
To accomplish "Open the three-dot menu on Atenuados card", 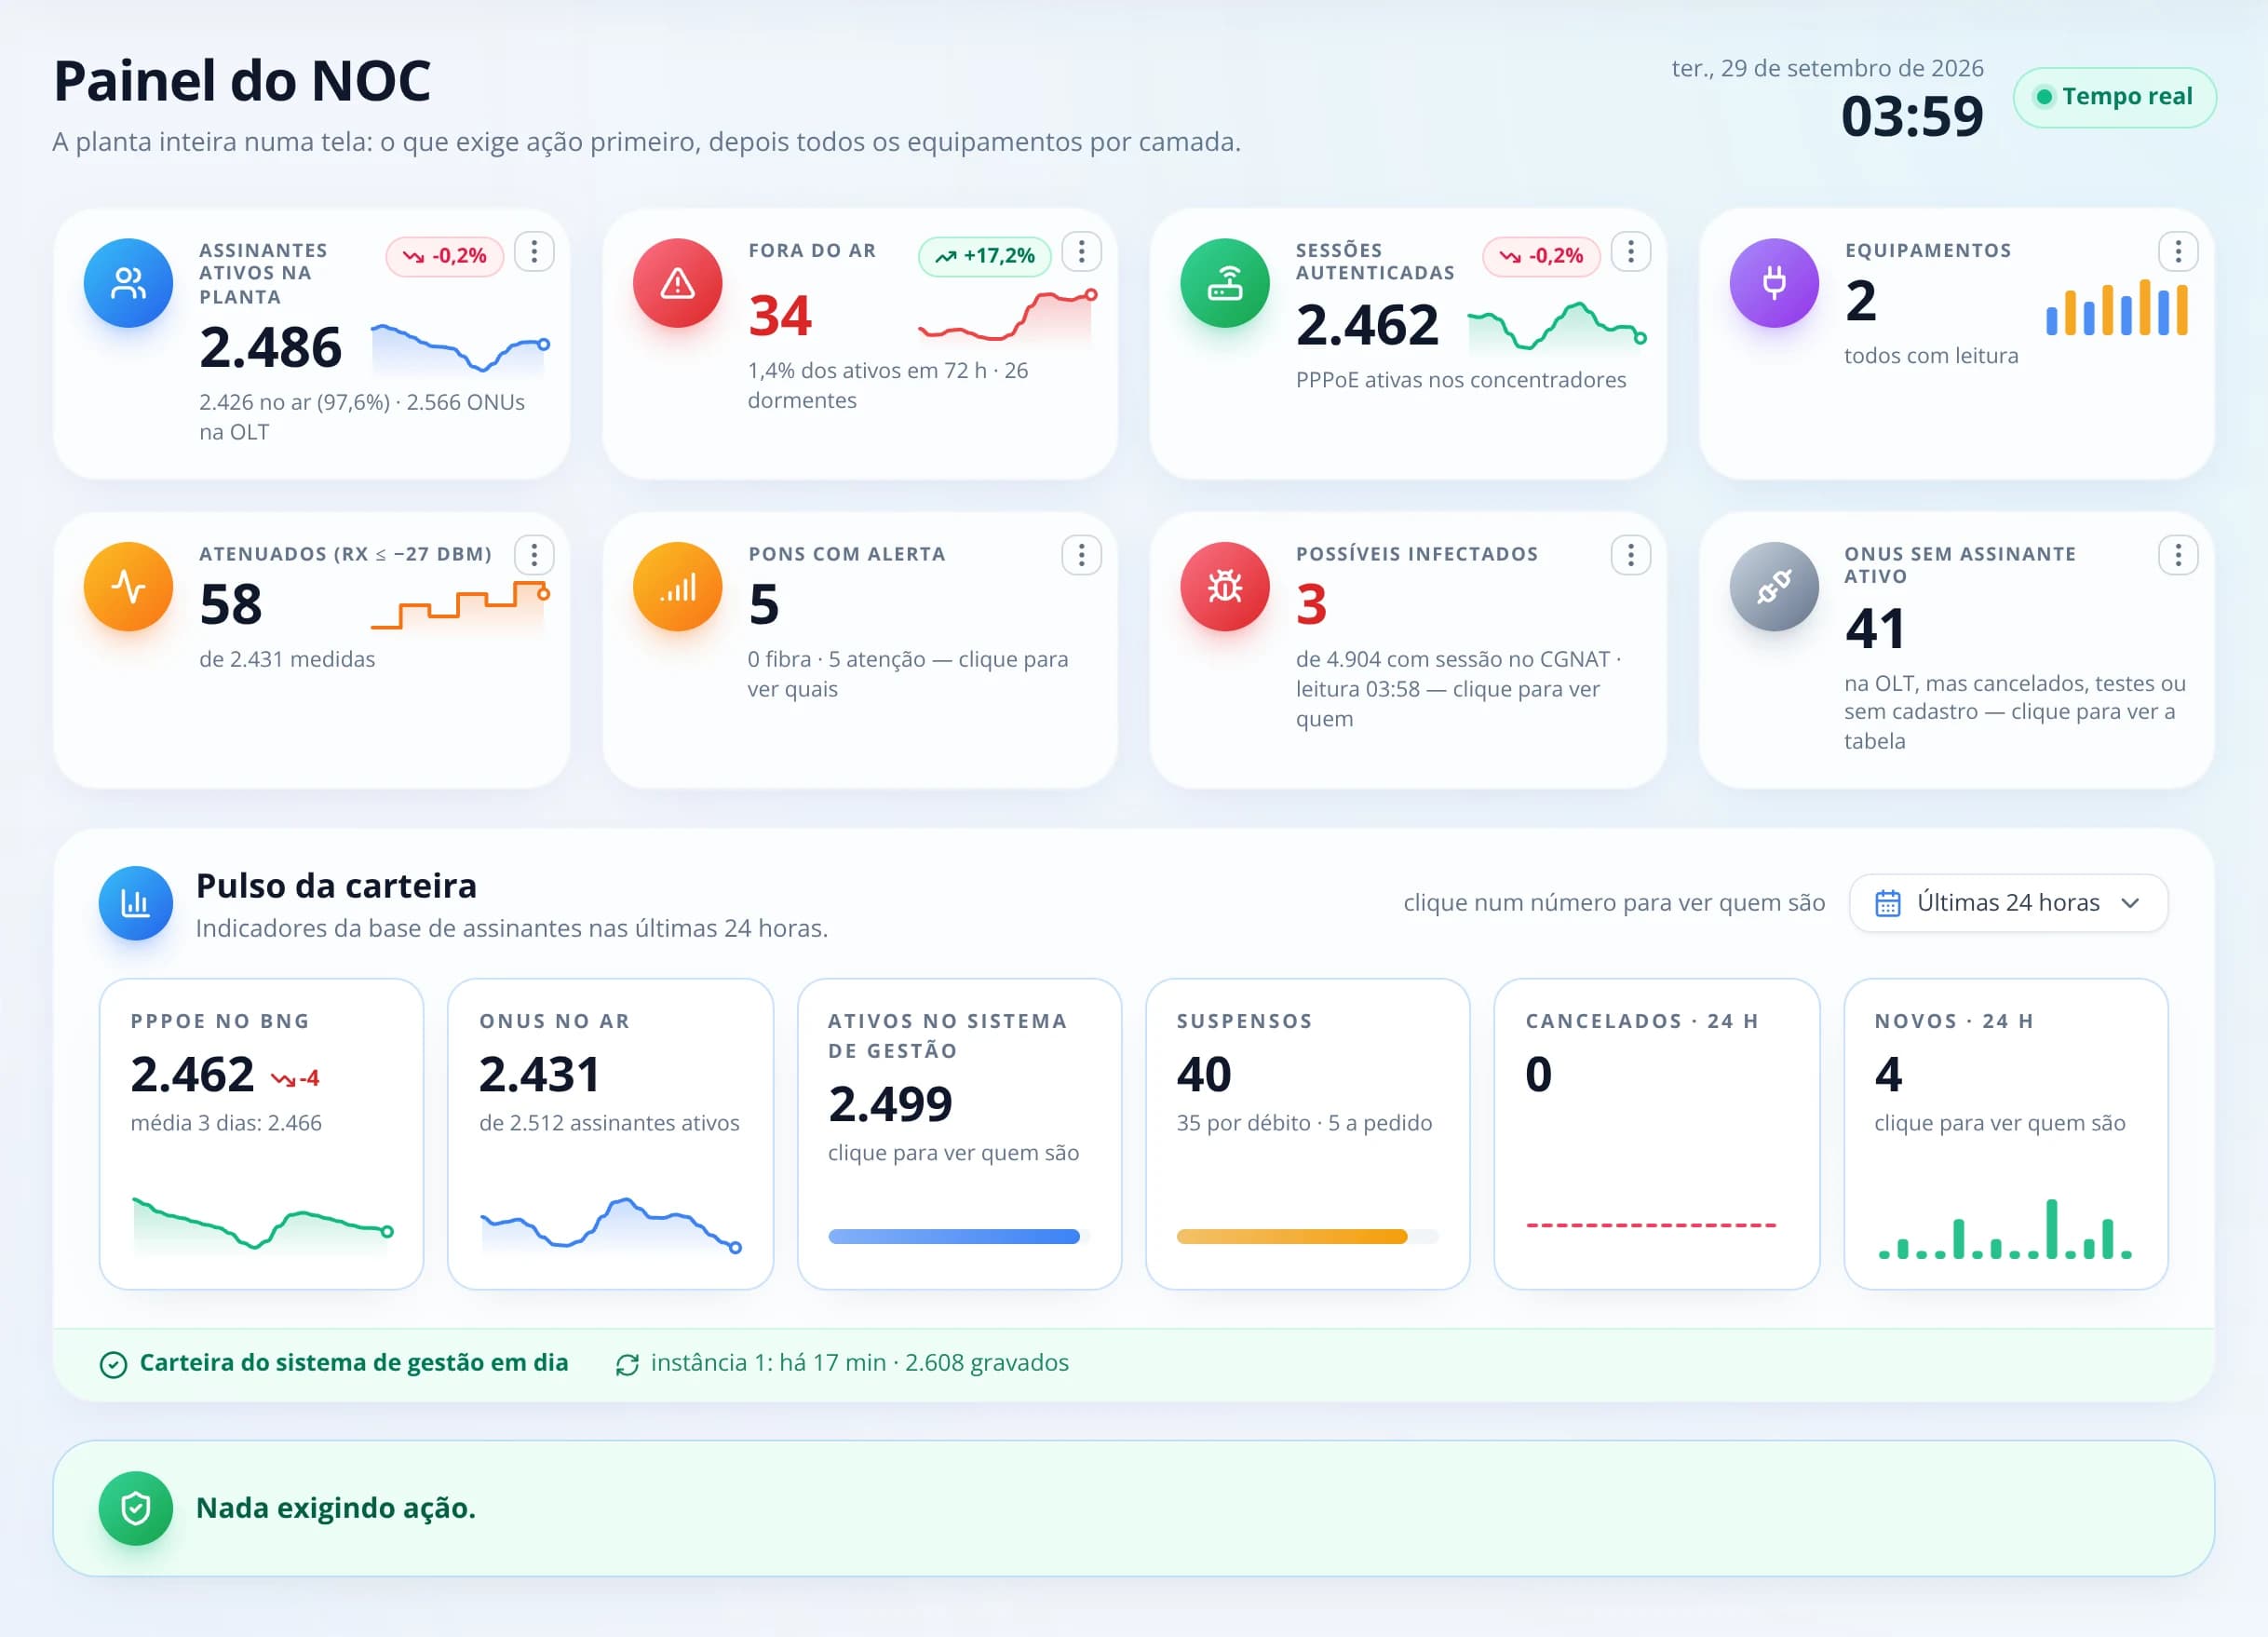I will (x=534, y=555).
